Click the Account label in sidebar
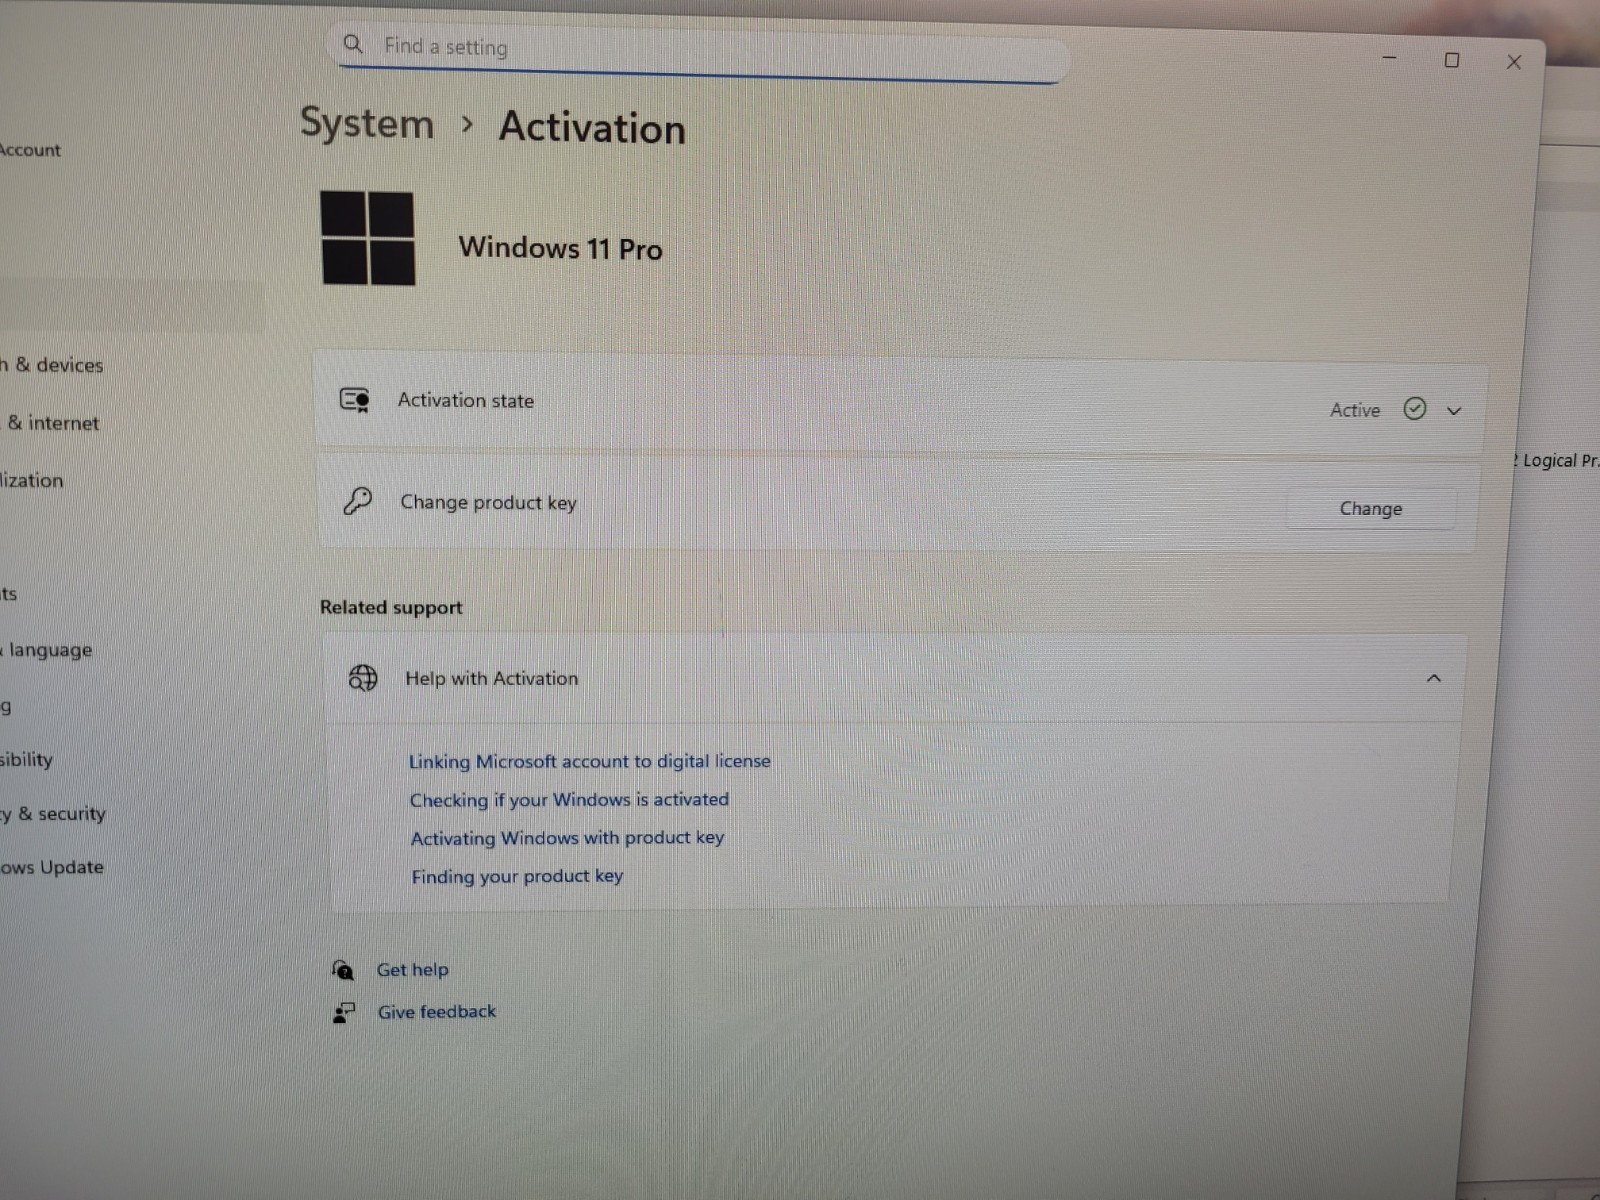This screenshot has height=1200, width=1600. 30,150
